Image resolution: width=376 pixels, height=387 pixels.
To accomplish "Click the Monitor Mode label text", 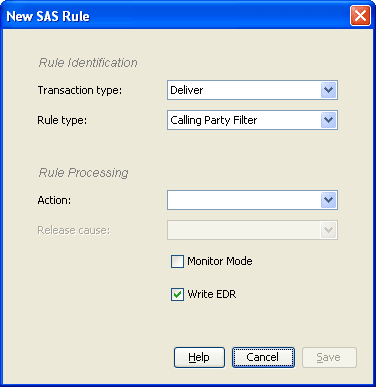I will click(x=220, y=261).
